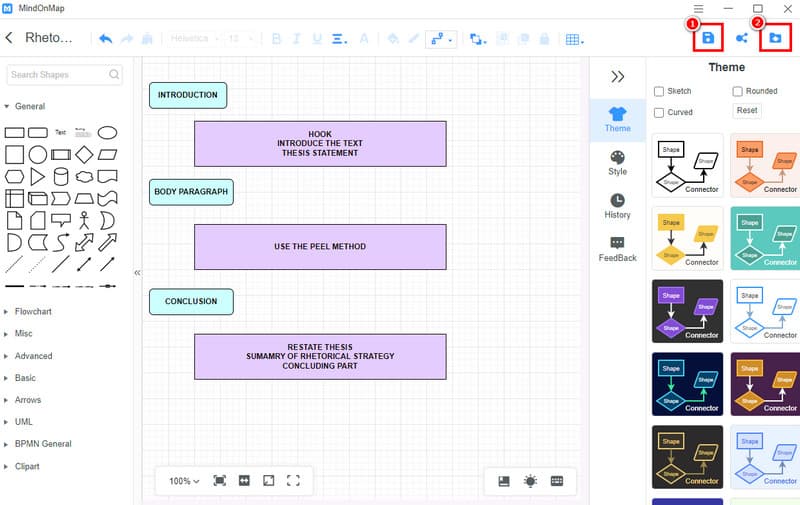Open the 100% zoom dropdown
The width and height of the screenshot is (800, 505).
(x=184, y=481)
